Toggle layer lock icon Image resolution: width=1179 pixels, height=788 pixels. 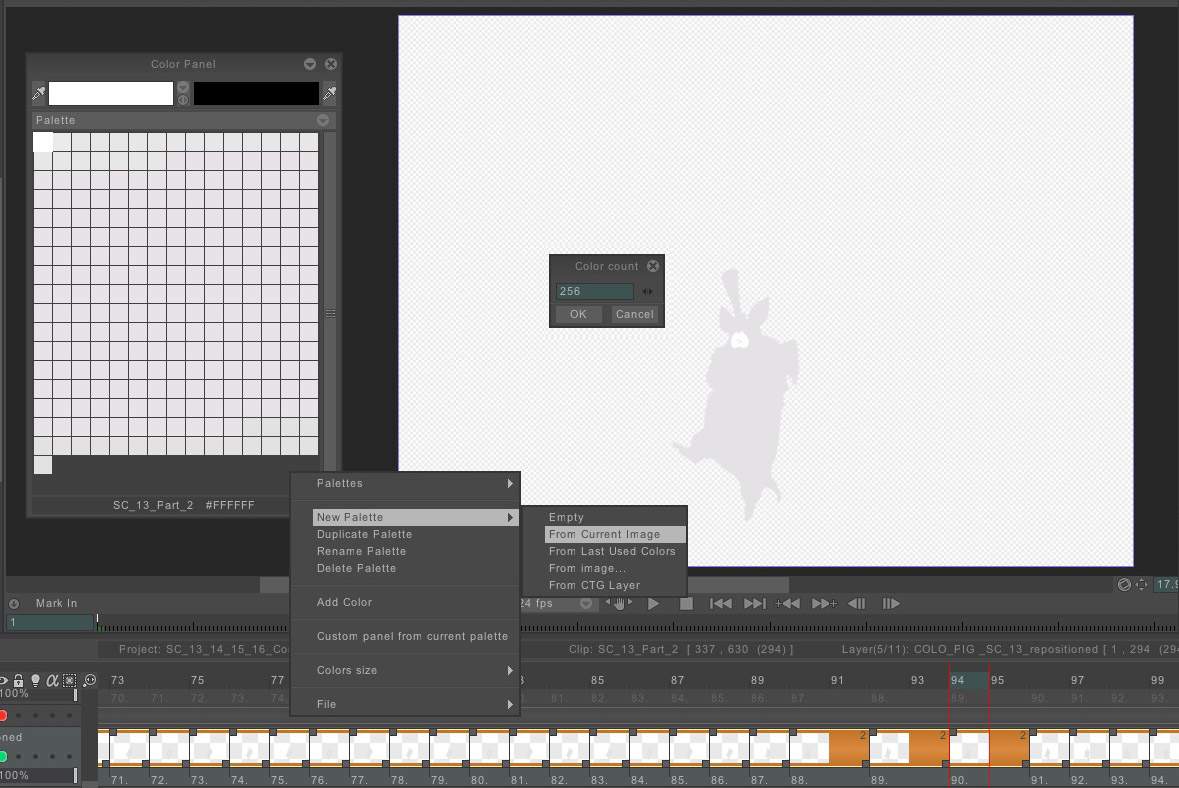19,680
